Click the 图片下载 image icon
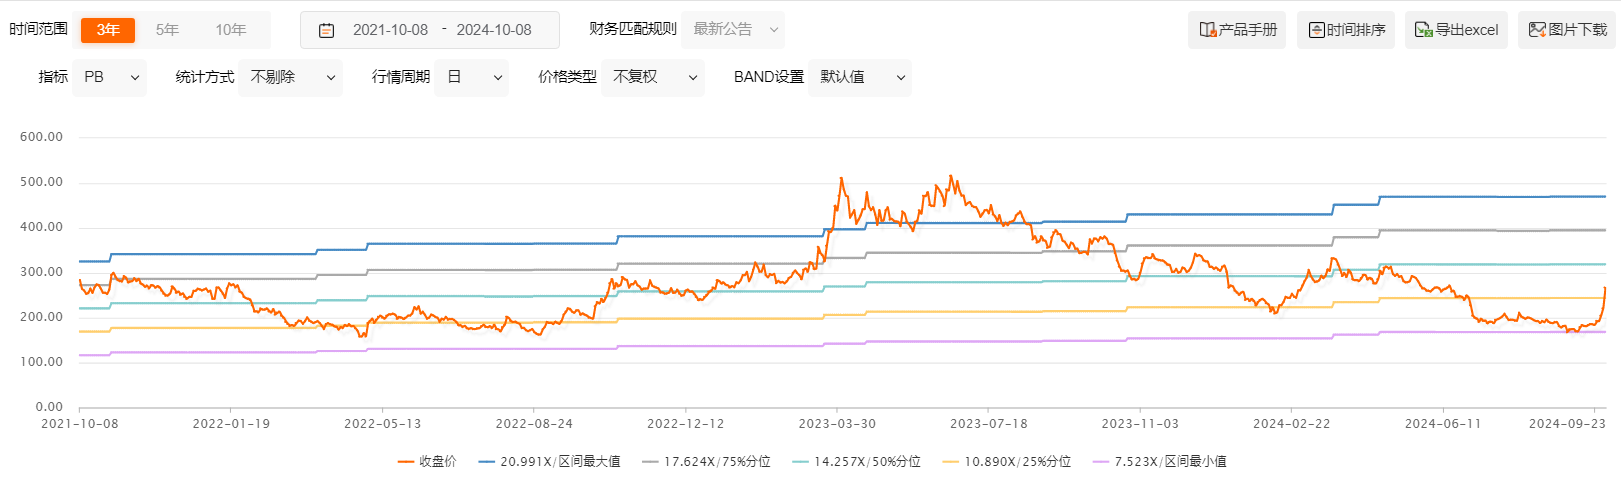The height and width of the screenshot is (480, 1621). (x=1537, y=30)
